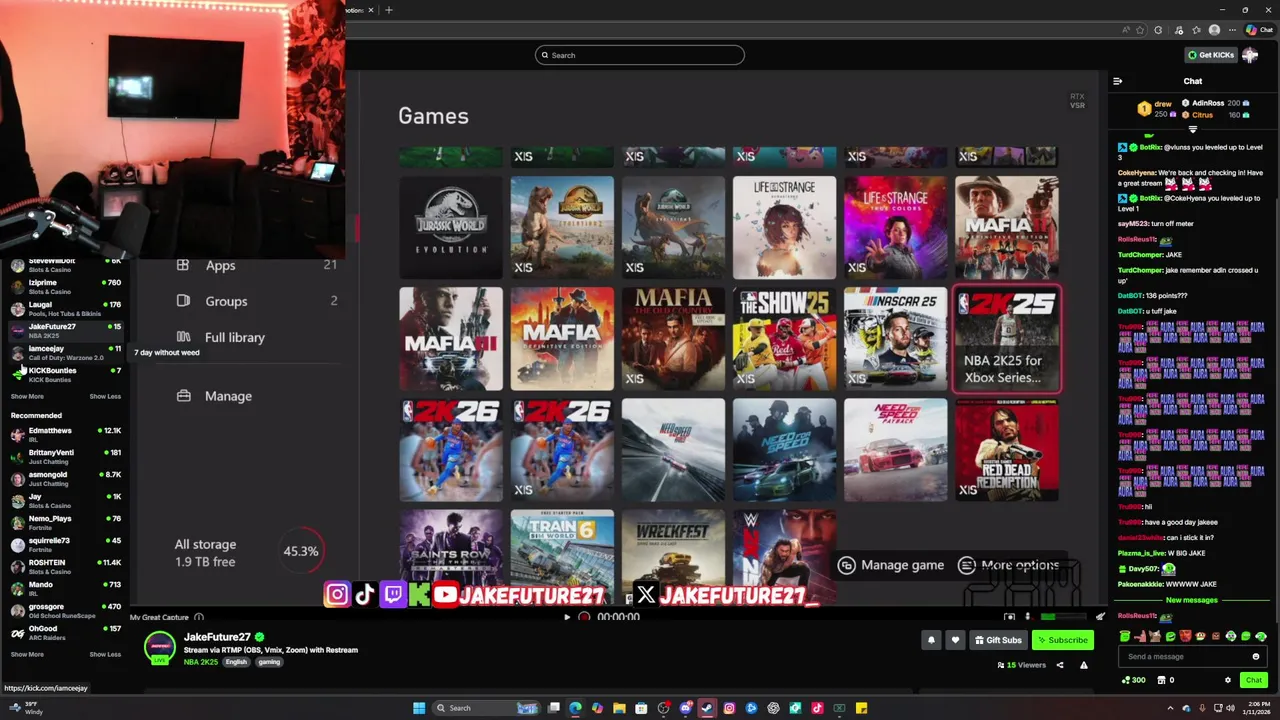The height and width of the screenshot is (720, 1280).
Task: Follow channel with heart icon
Action: coord(955,640)
